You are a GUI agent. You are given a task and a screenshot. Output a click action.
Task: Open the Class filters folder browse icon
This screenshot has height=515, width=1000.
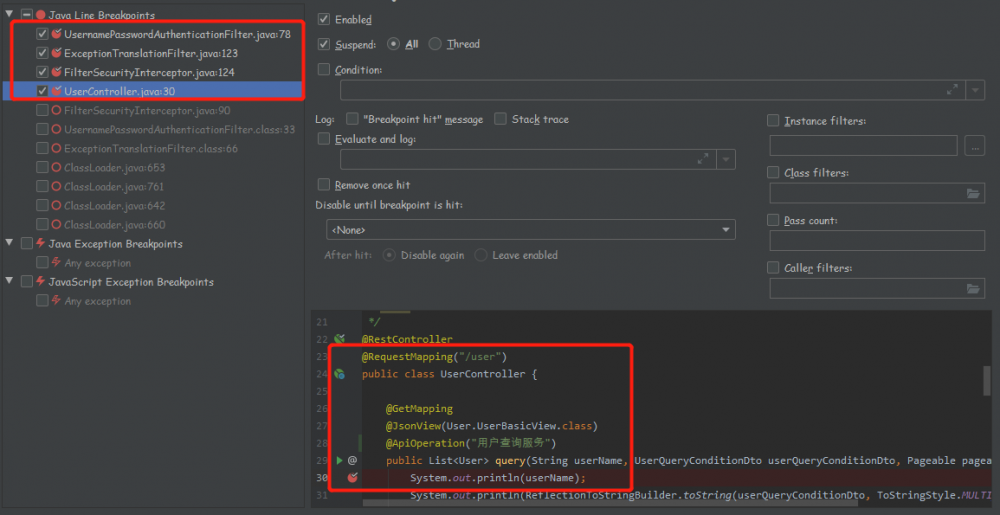[973, 193]
